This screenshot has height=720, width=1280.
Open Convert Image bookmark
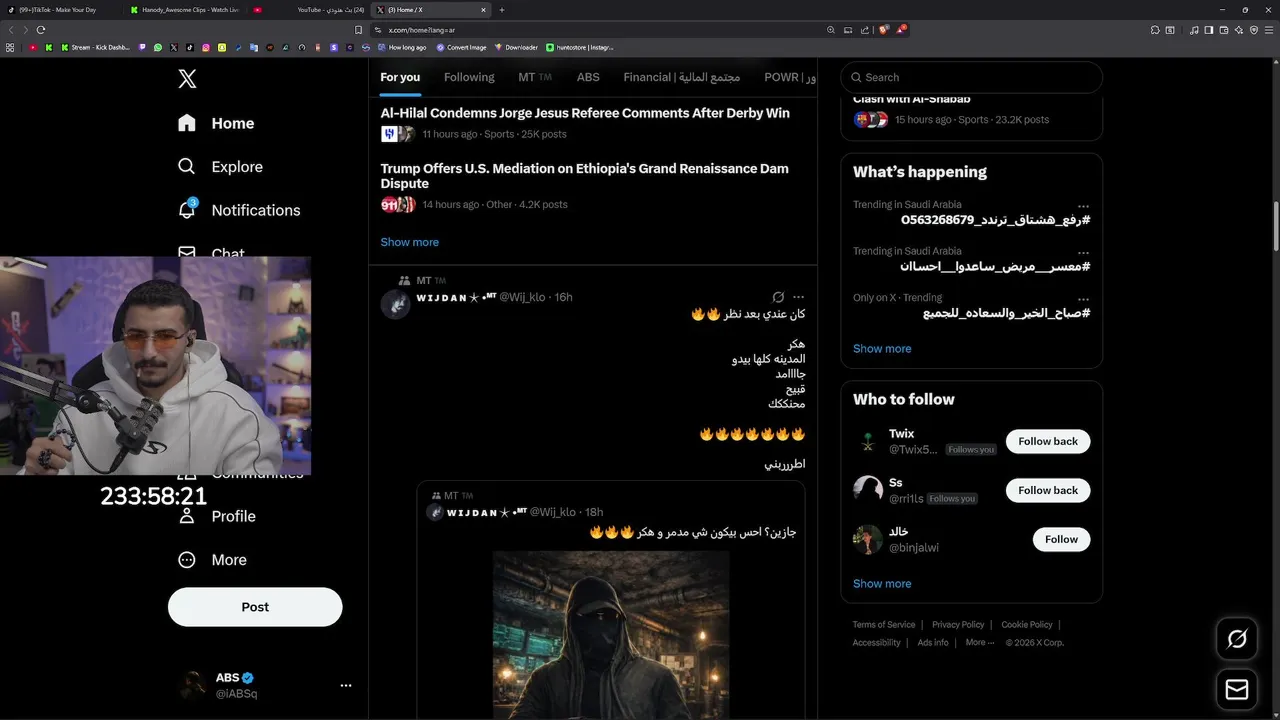[461, 47]
